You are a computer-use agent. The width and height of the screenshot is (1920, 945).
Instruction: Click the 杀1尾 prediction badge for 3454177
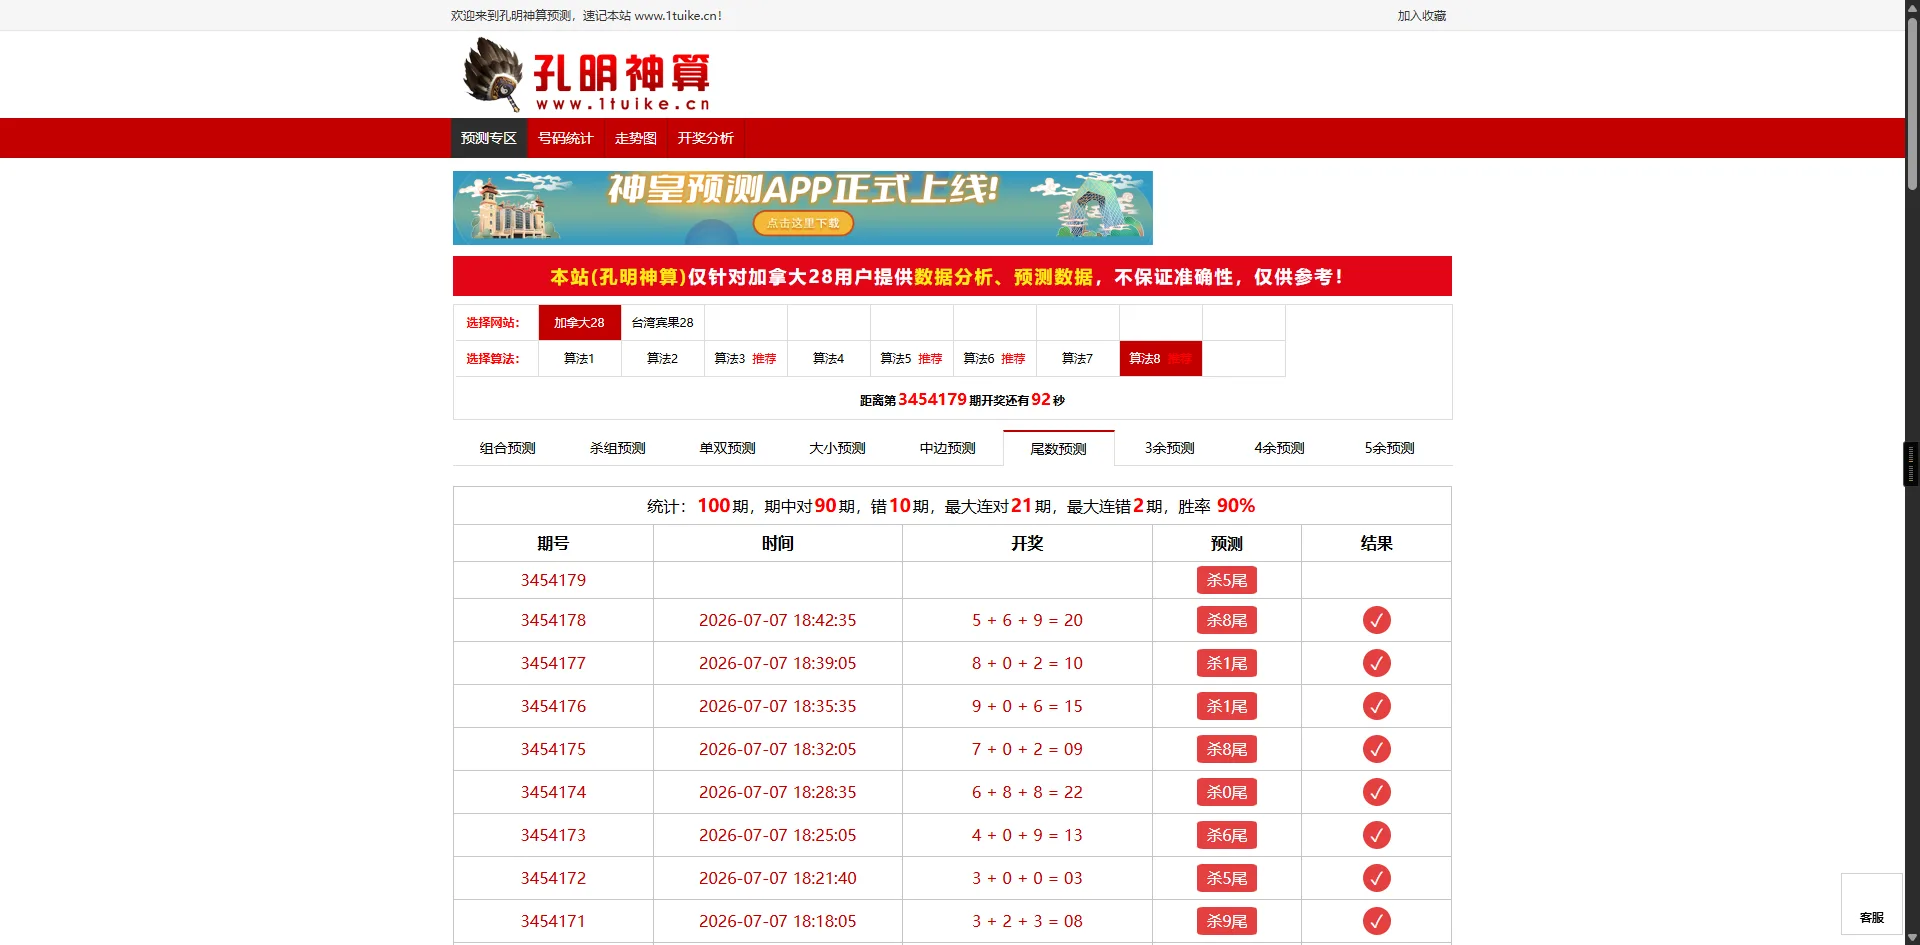point(1227,663)
